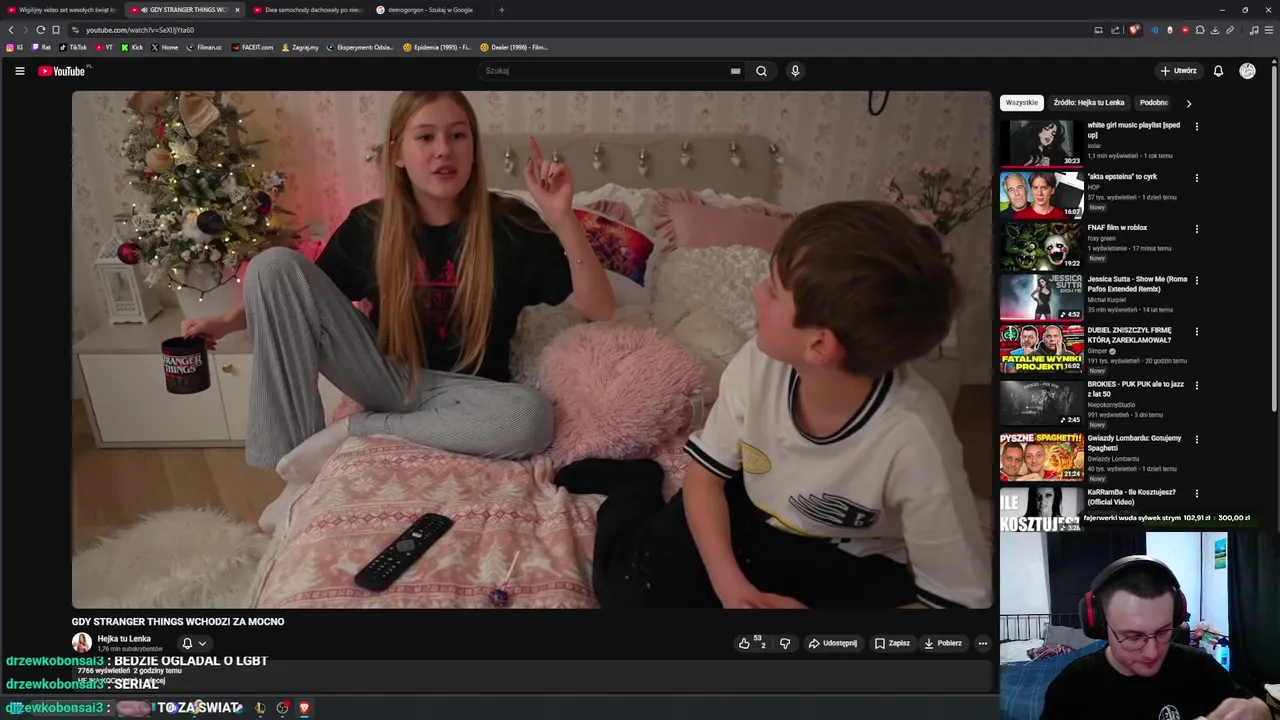Screen dimensions: 1280x720
Task: Close the GDY STRANGER THINGS tab
Action: pyautogui.click(x=237, y=10)
